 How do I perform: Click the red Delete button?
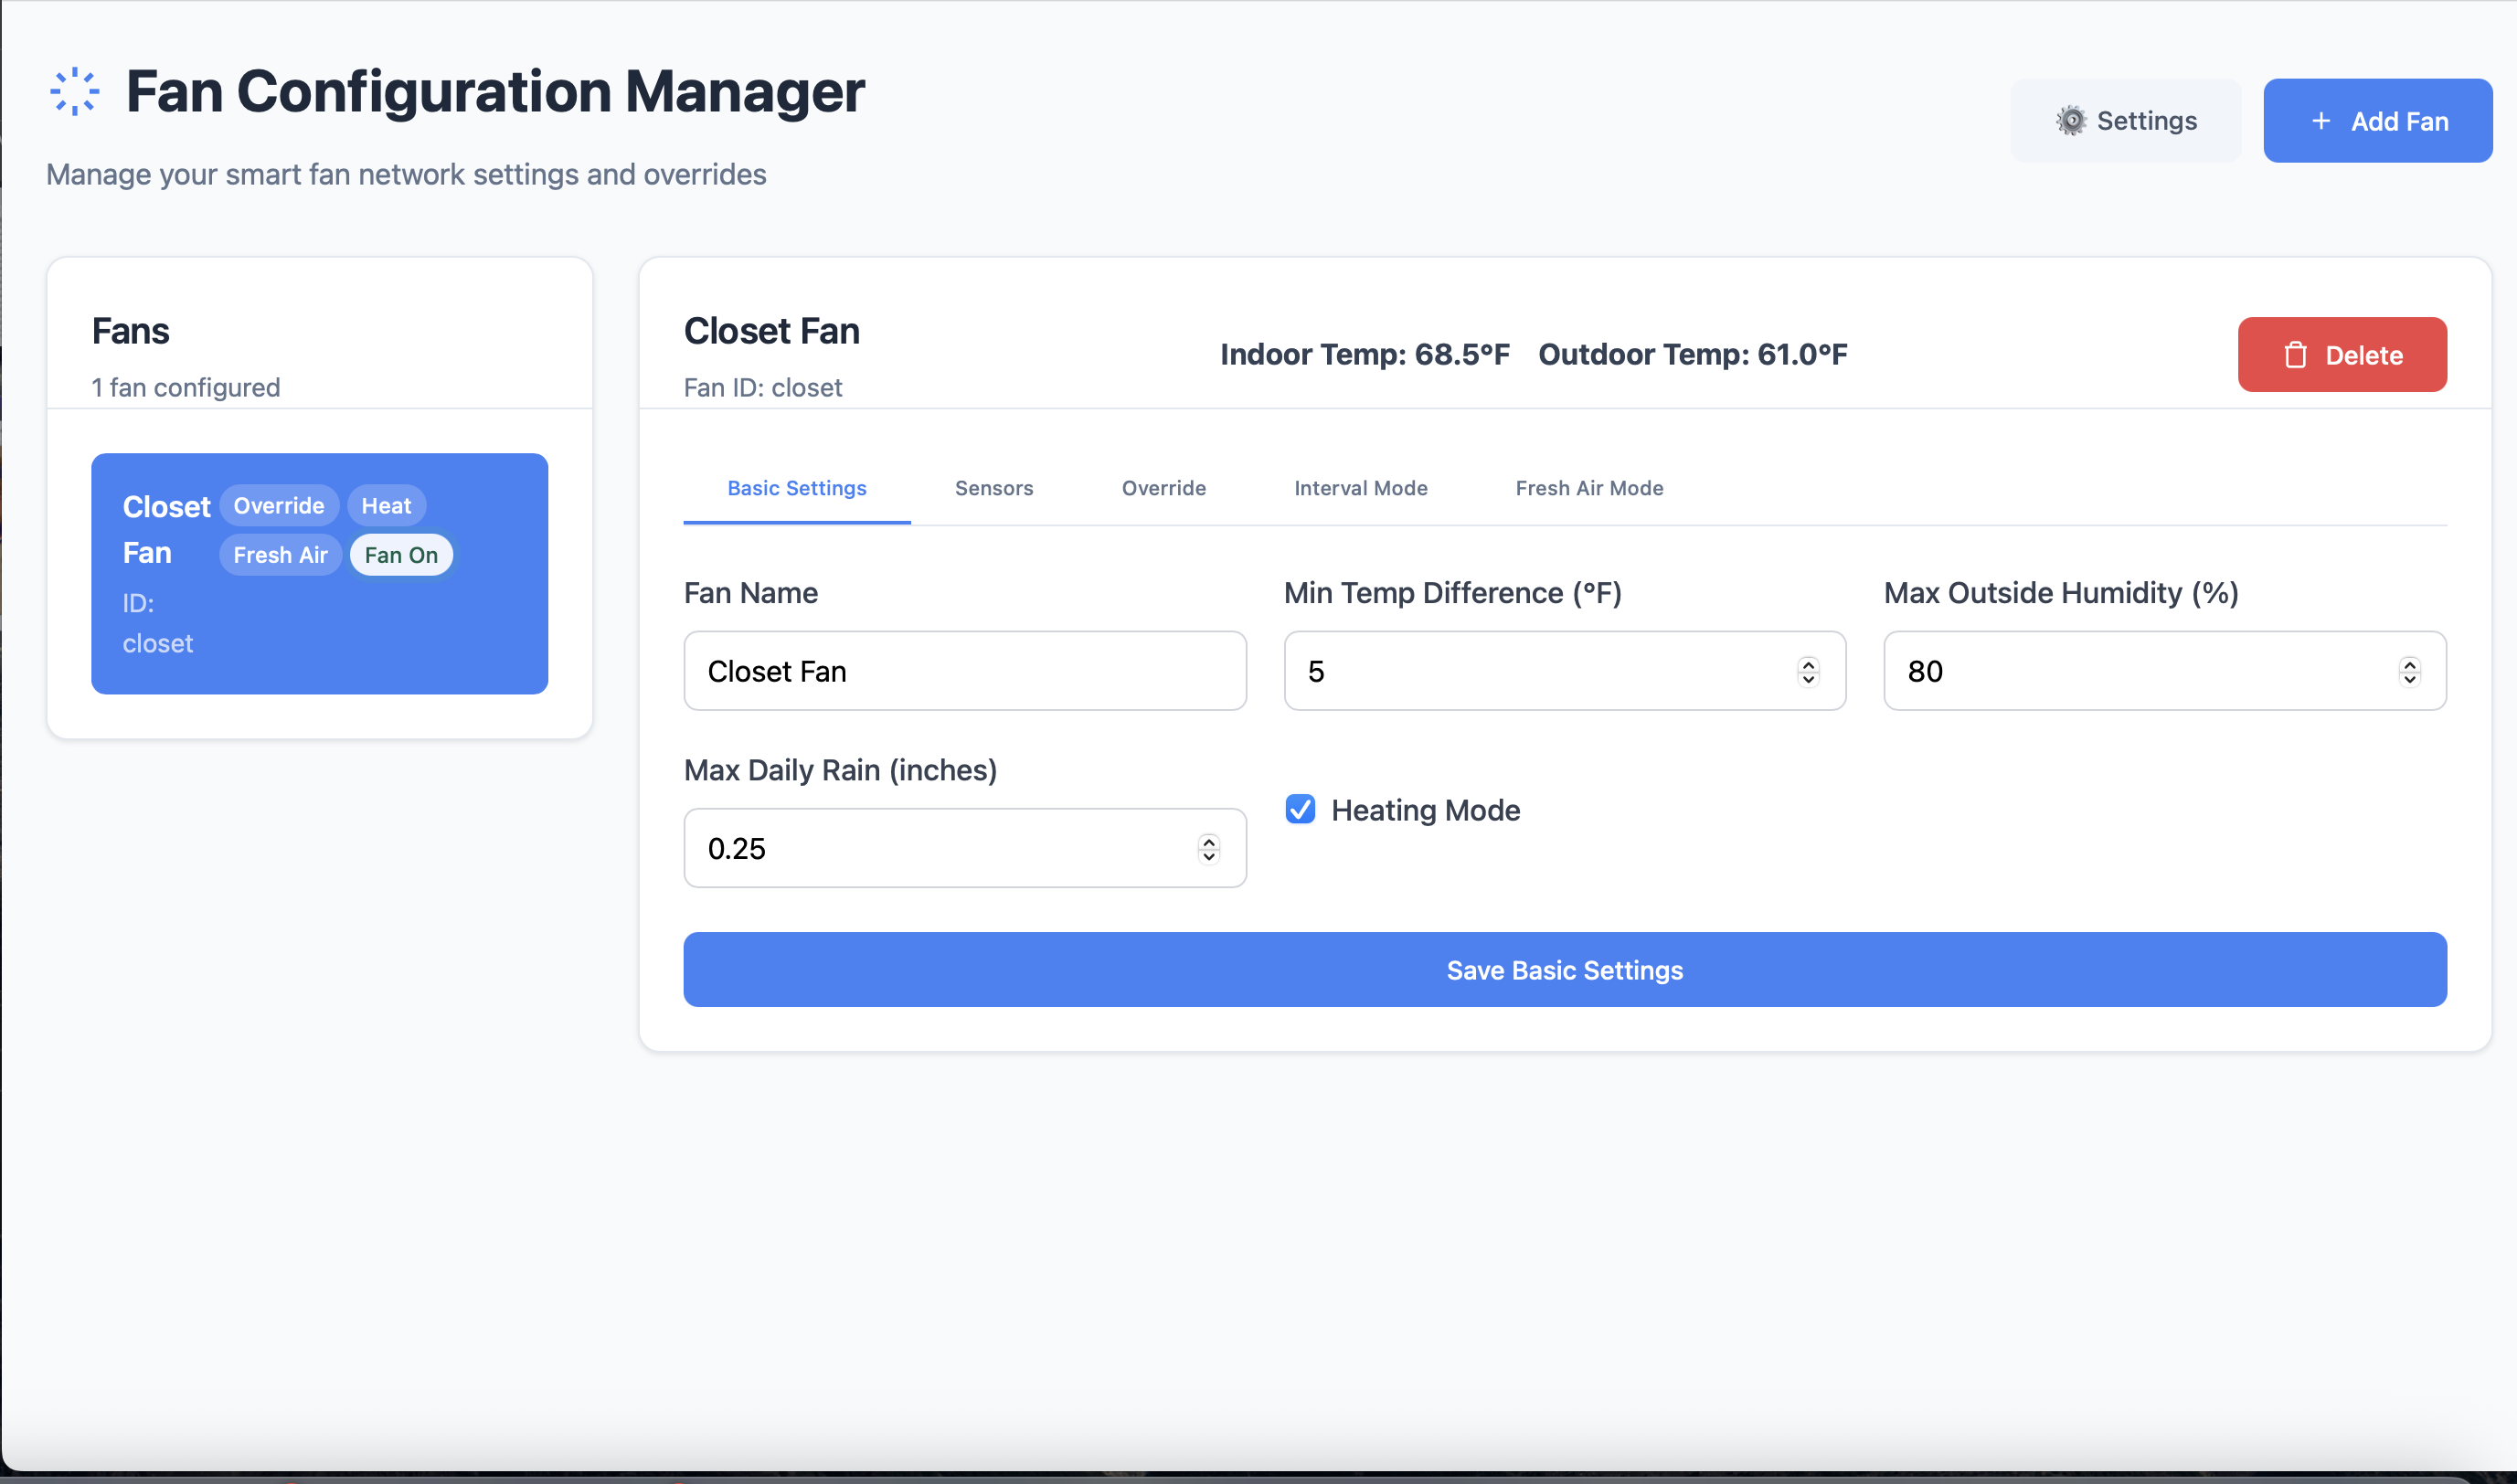tap(2342, 355)
